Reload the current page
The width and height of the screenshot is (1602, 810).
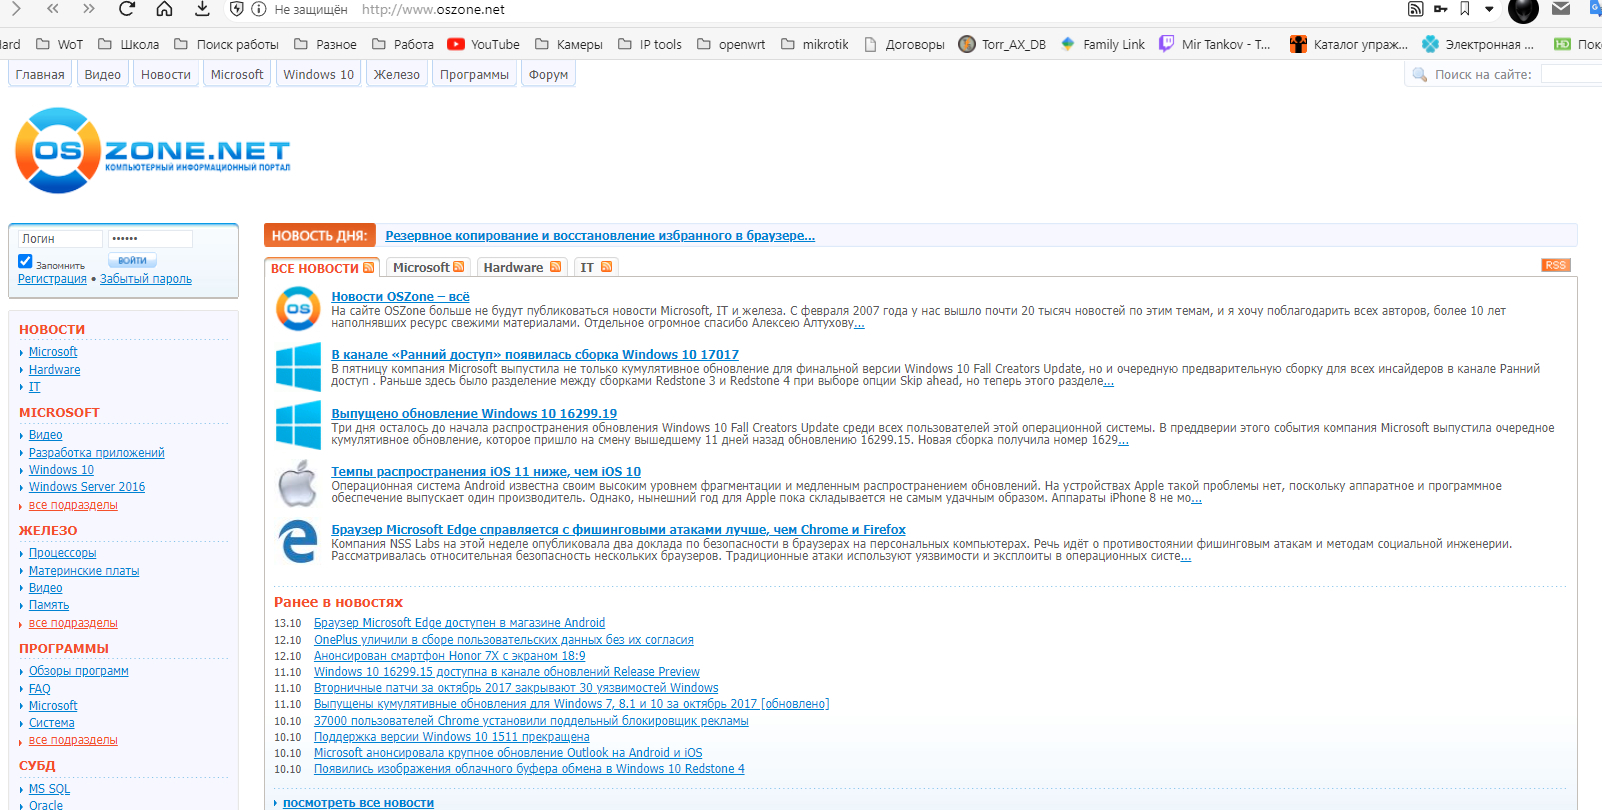click(x=126, y=9)
